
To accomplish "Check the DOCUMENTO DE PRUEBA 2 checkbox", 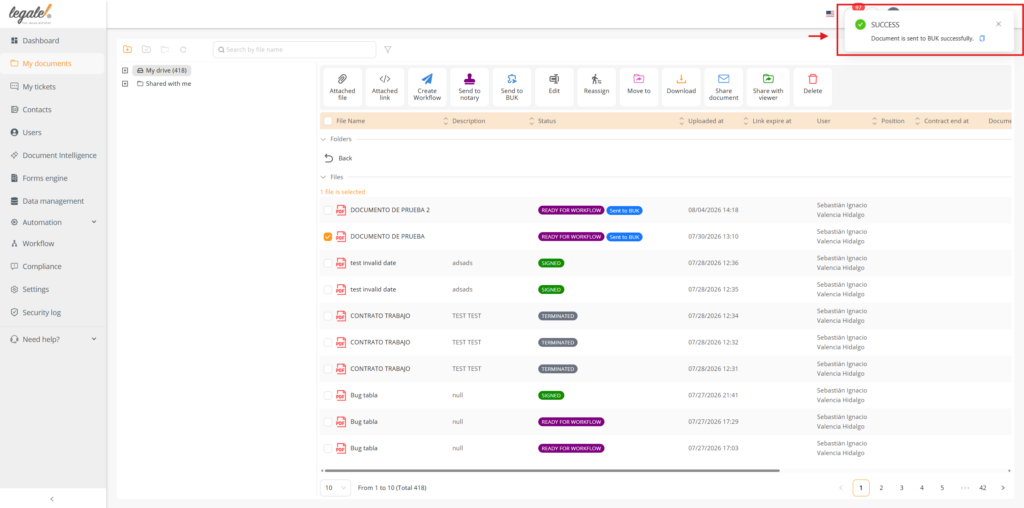I will [x=328, y=210].
